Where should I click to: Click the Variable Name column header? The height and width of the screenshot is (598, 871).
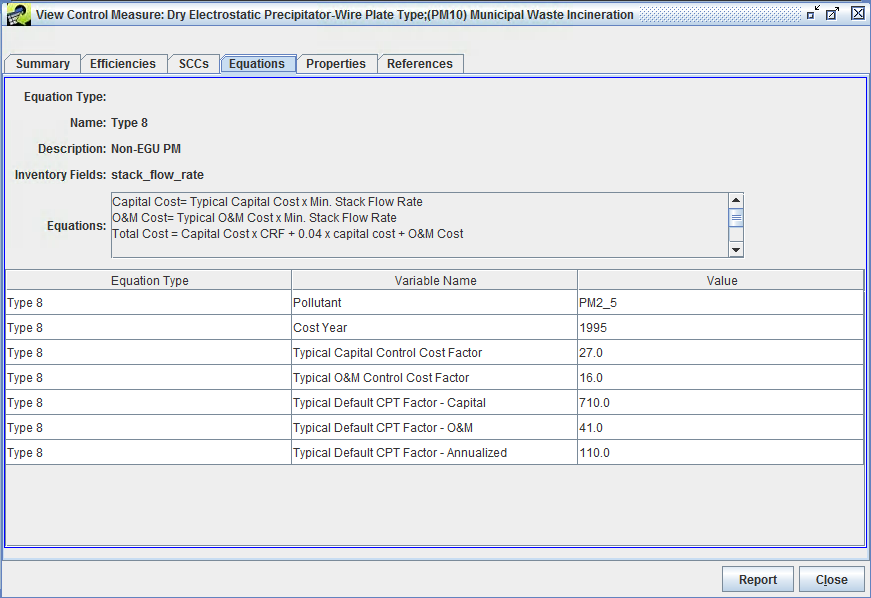(x=433, y=279)
